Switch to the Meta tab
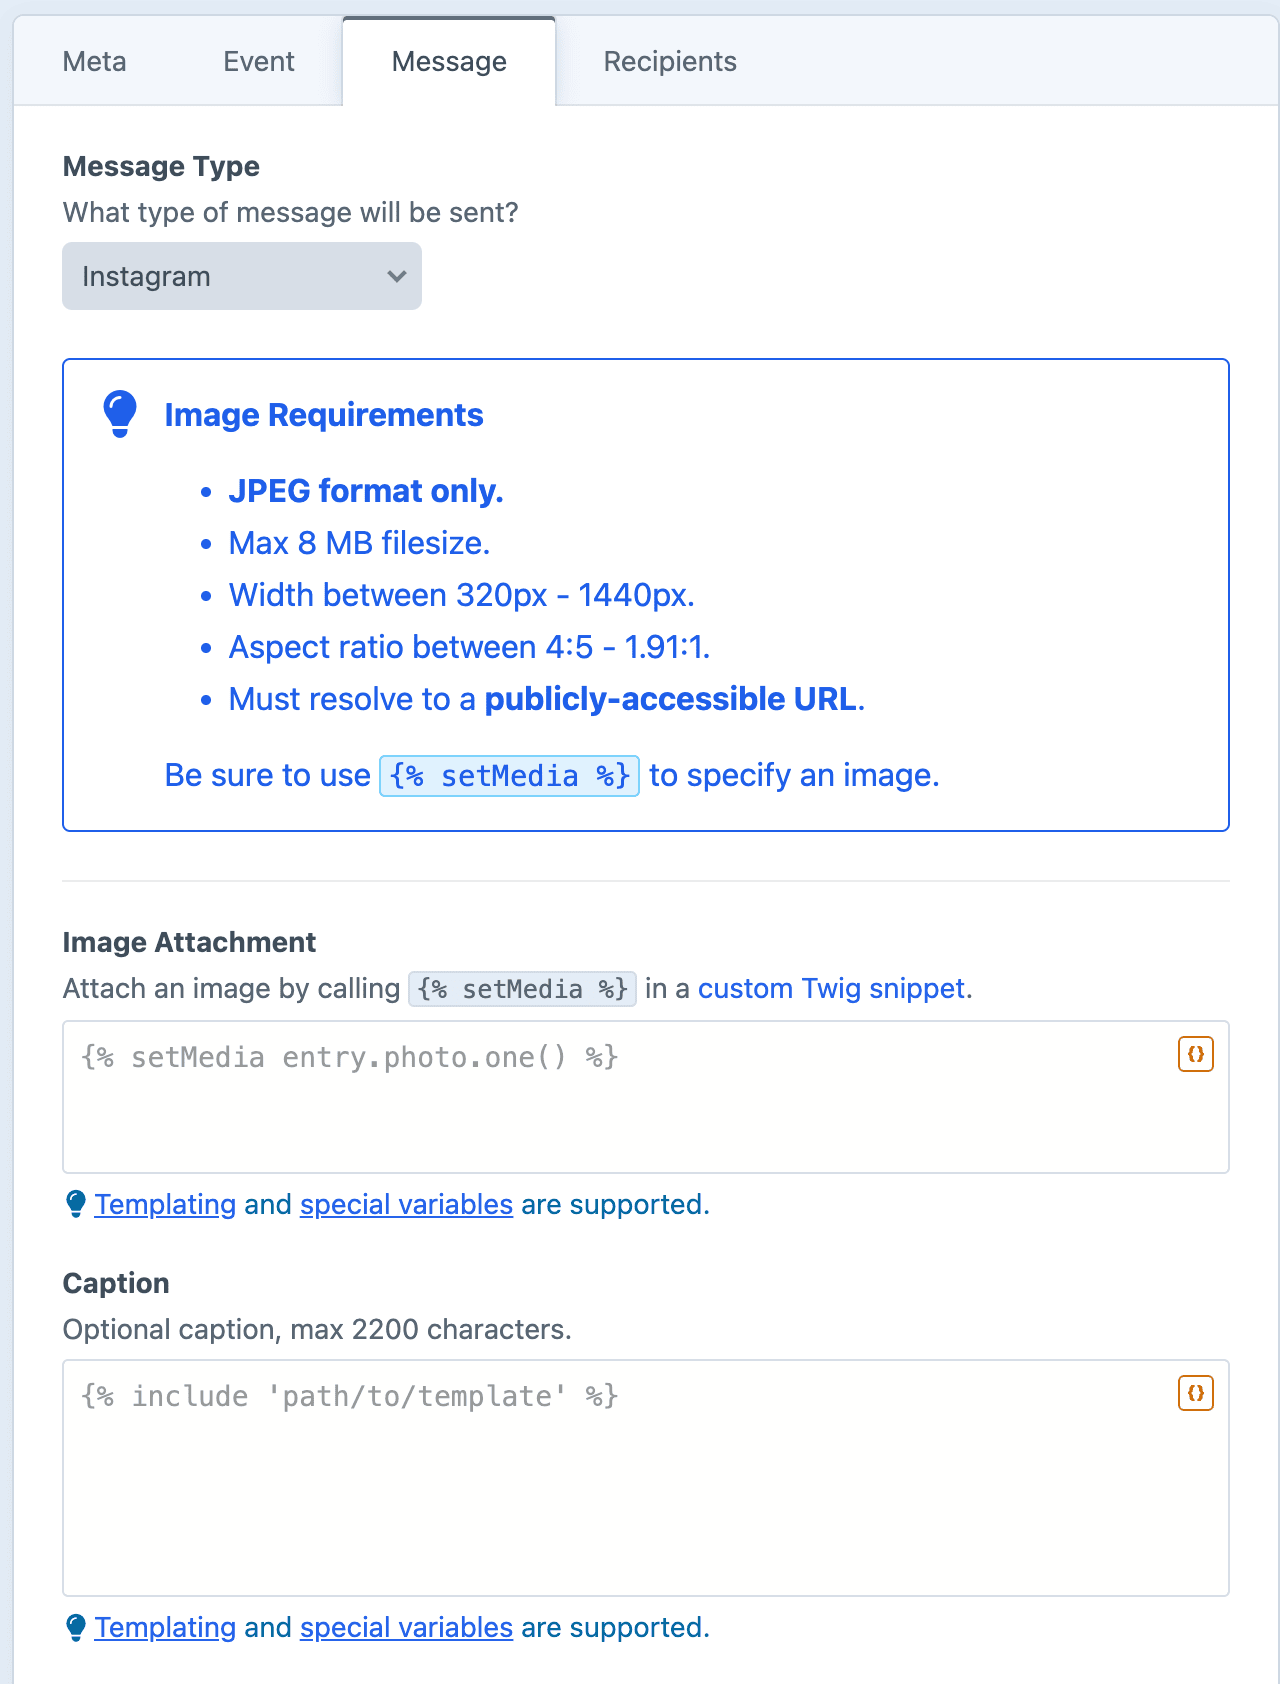This screenshot has width=1280, height=1684. (95, 61)
